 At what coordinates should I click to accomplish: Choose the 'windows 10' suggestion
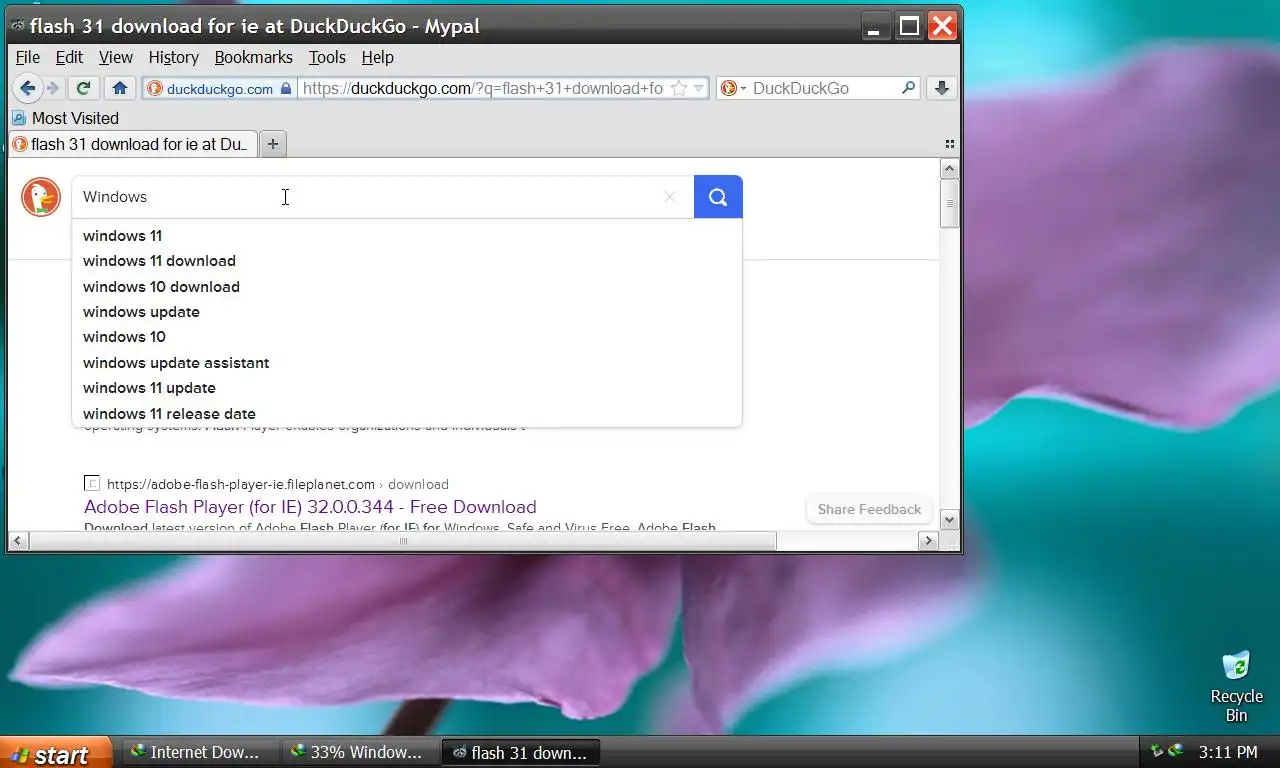tap(407, 337)
